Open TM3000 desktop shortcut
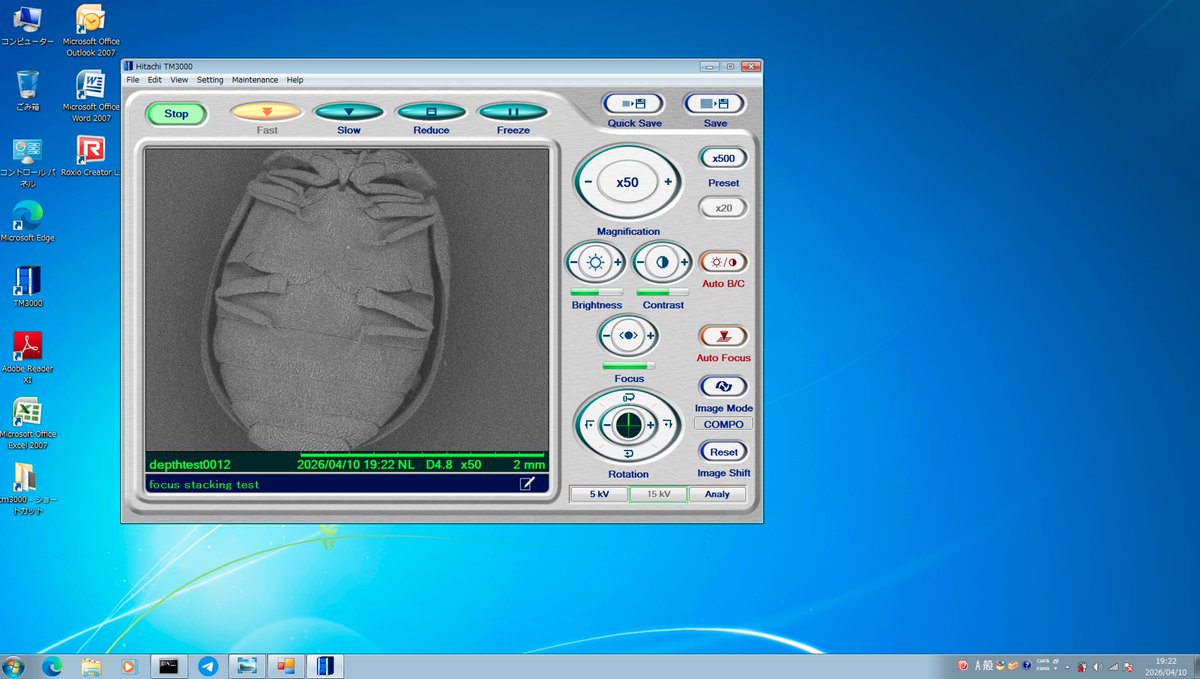The image size is (1200, 679). (x=28, y=287)
